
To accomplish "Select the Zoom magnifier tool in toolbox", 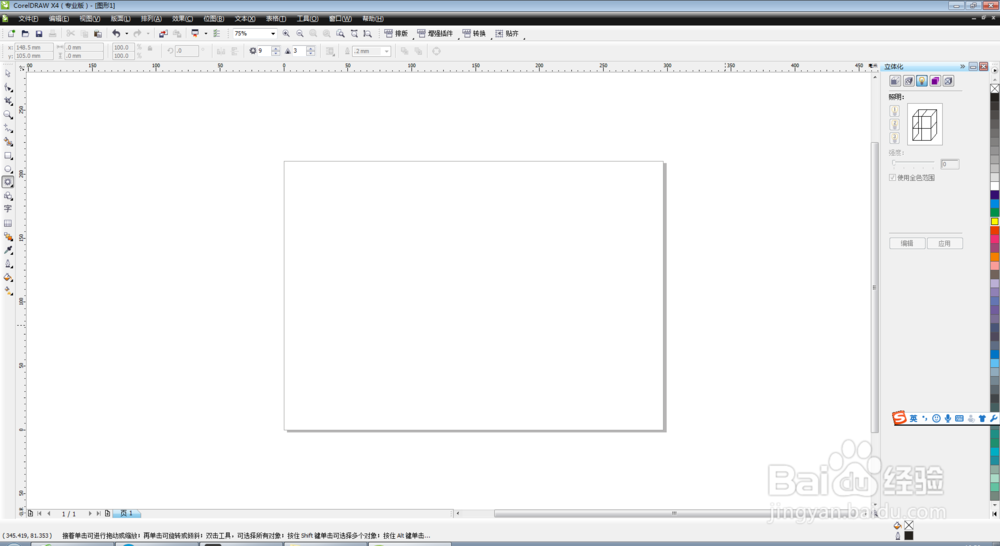I will point(8,115).
